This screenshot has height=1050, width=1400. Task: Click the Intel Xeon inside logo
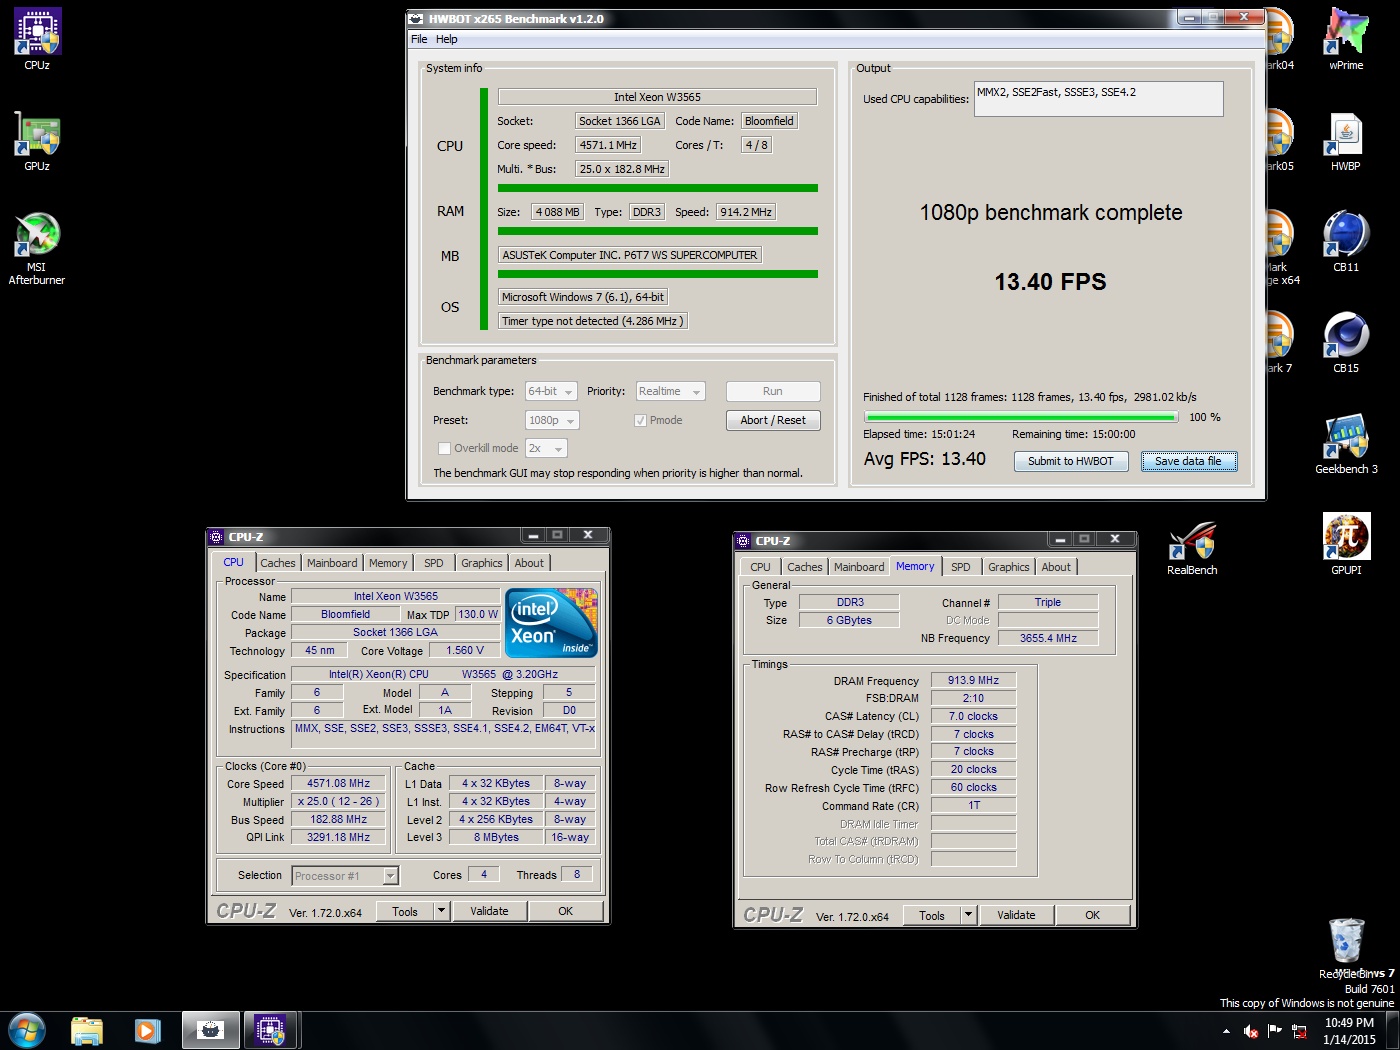tap(551, 622)
